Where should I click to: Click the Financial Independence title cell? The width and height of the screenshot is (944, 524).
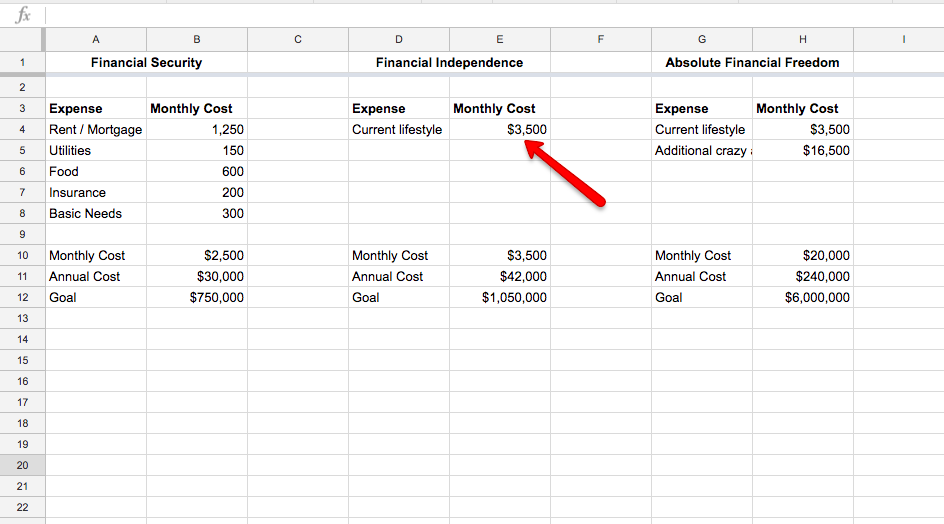(x=449, y=63)
